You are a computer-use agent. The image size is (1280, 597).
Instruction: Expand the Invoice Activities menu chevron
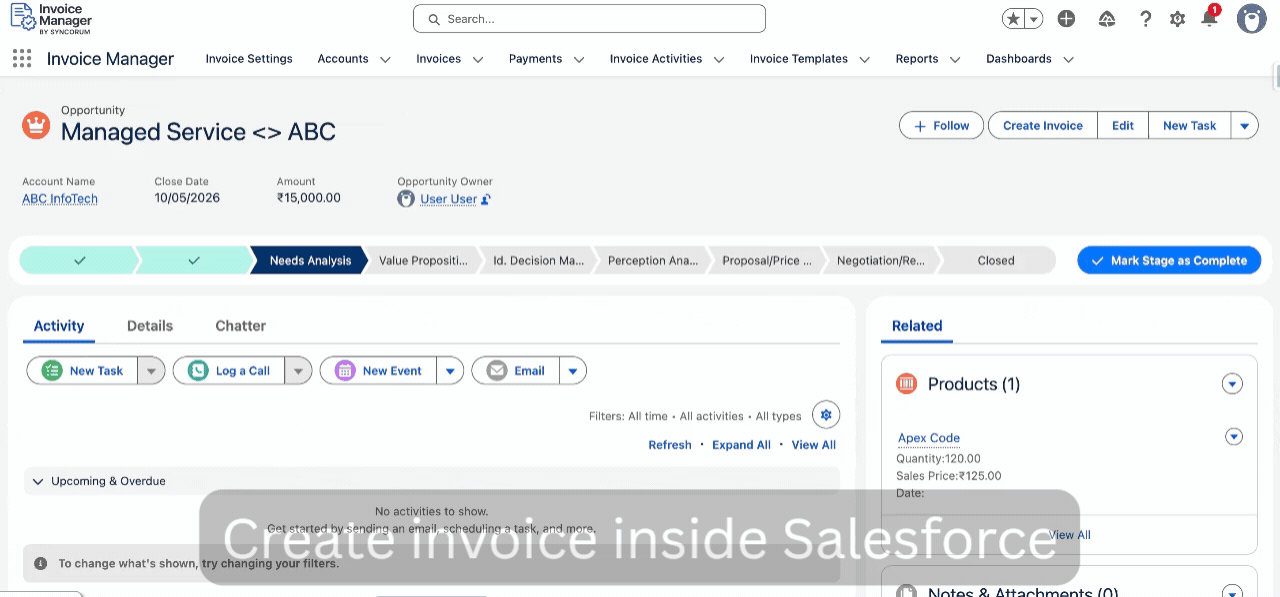719,60
